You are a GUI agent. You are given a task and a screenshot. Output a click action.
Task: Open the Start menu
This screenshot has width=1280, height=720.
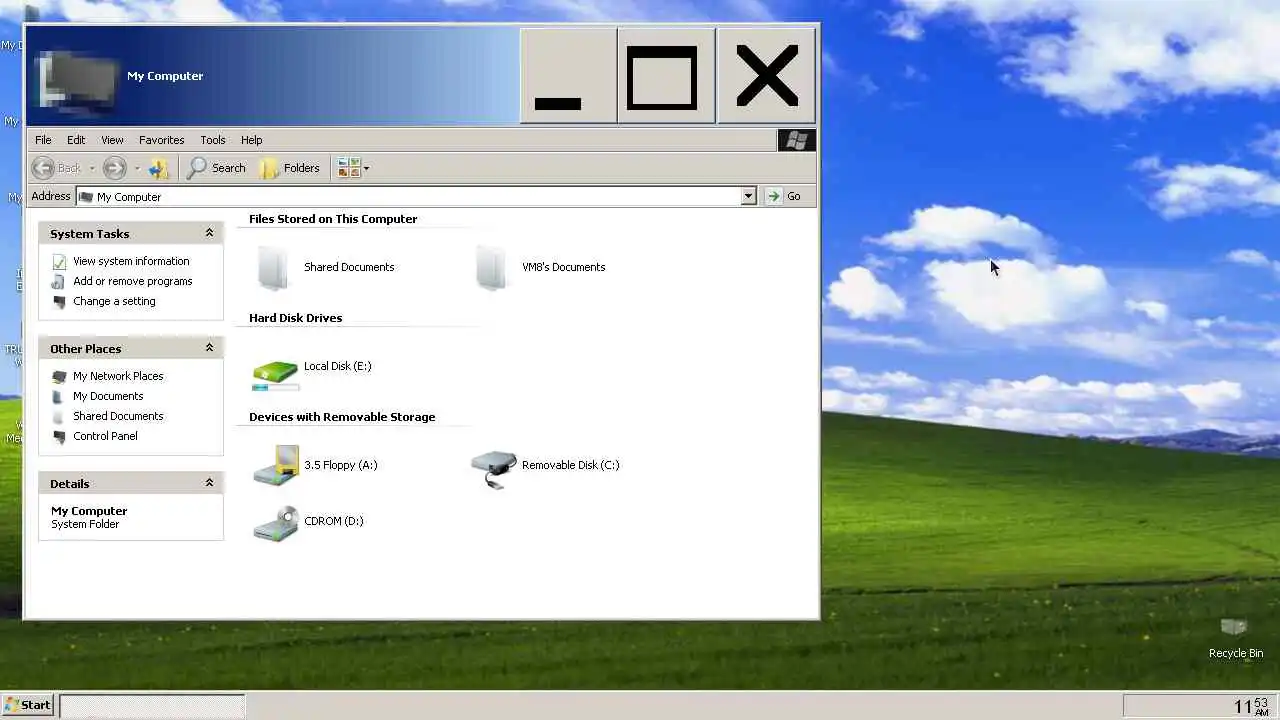(x=27, y=705)
